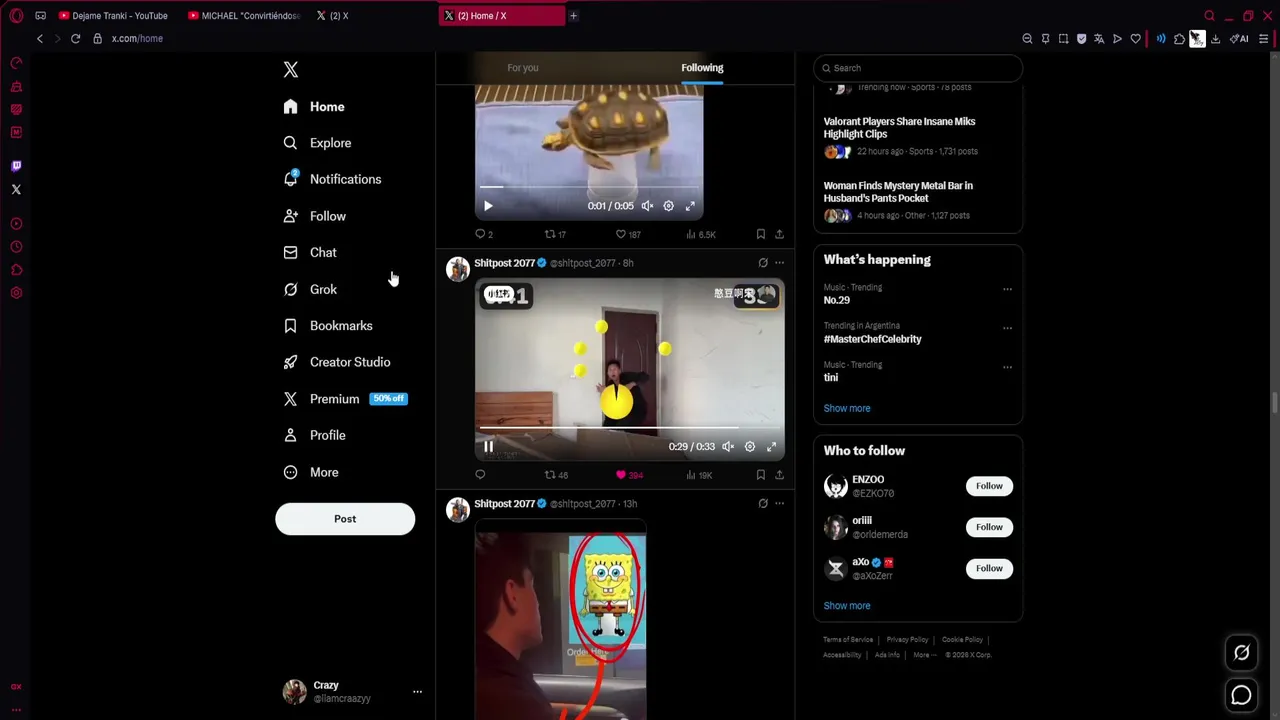This screenshot has height=720, width=1280.
Task: Open more options for No.29 trend
Action: point(1007,289)
